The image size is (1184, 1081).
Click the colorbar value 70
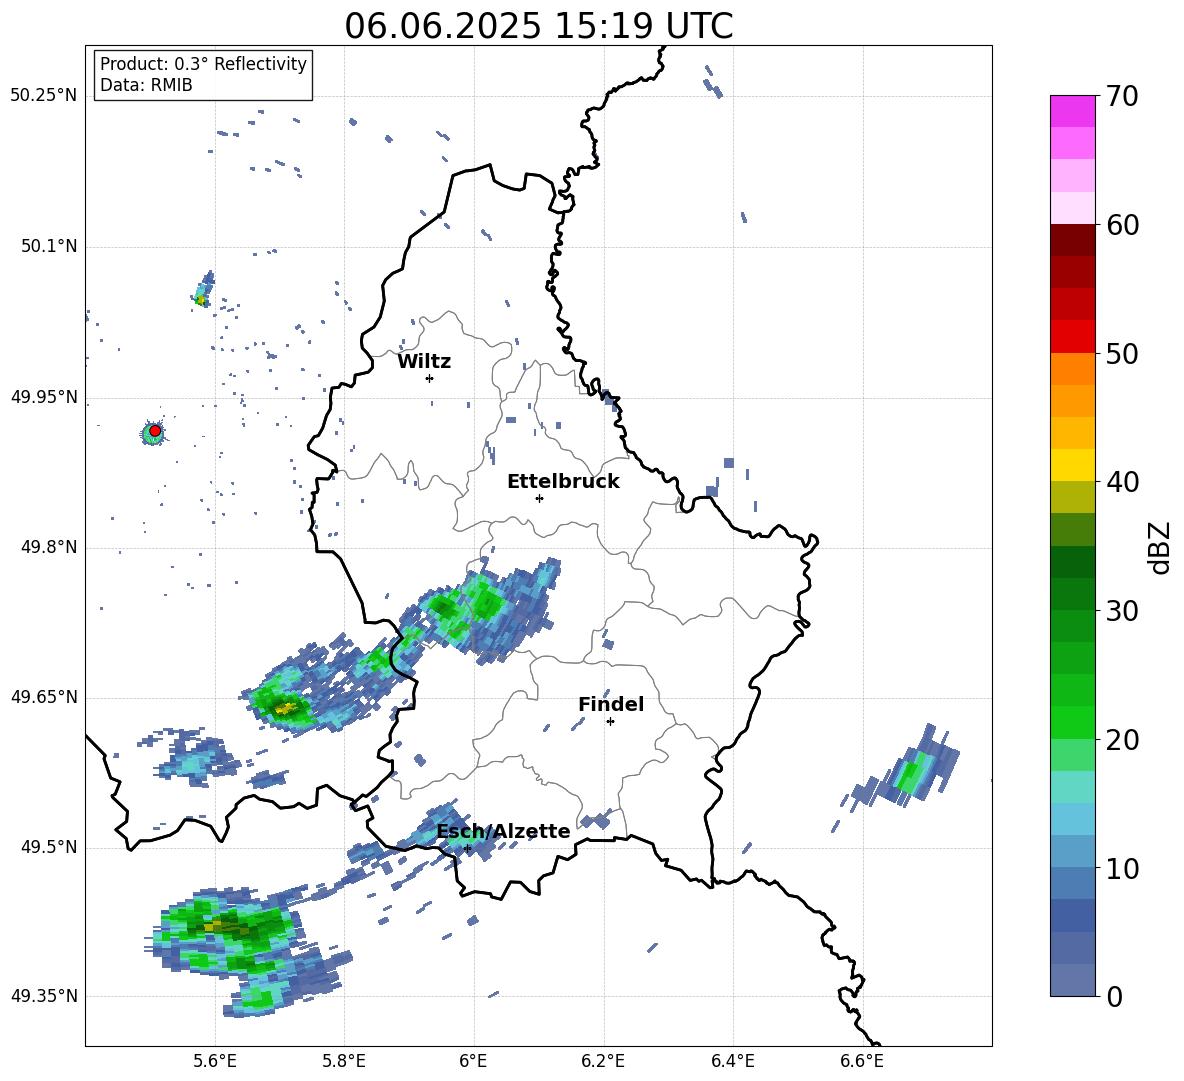[x=1122, y=97]
